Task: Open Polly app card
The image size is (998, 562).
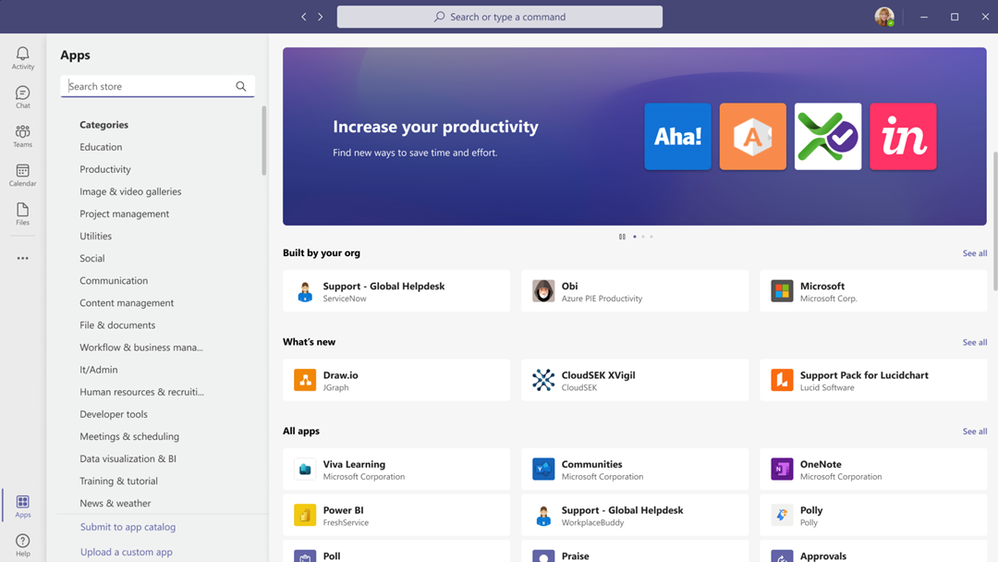Action: 873,515
